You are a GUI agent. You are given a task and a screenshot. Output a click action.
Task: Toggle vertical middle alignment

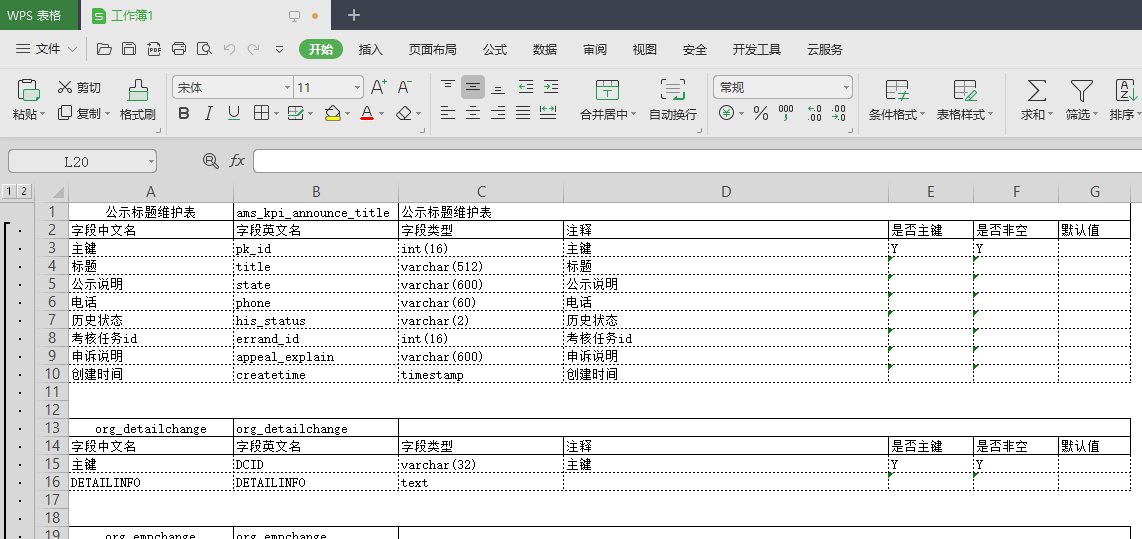[x=473, y=87]
